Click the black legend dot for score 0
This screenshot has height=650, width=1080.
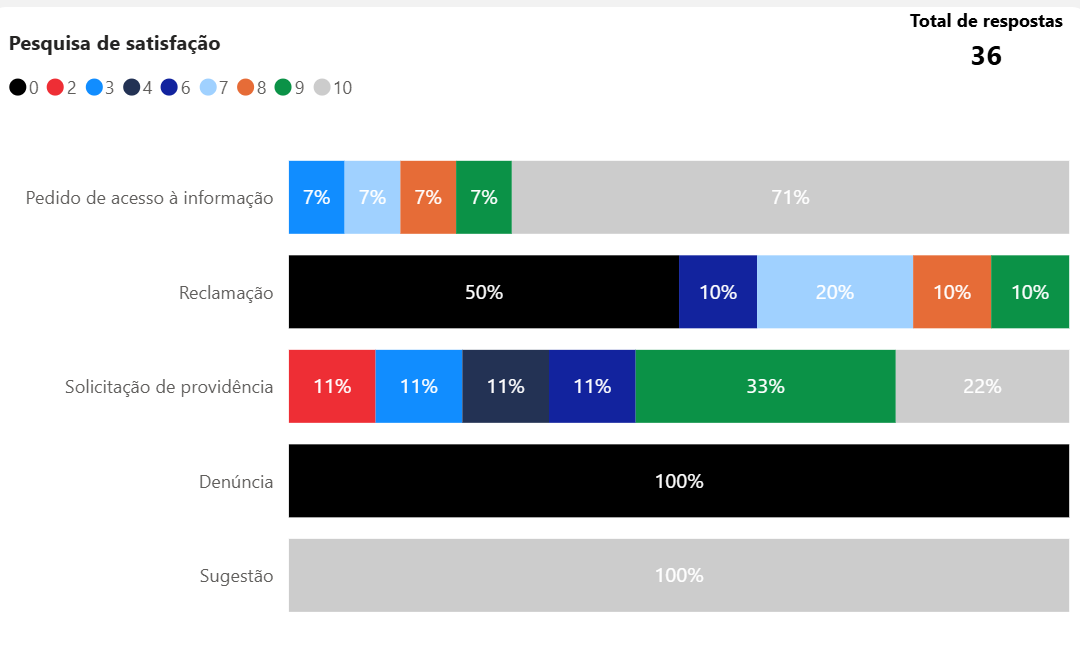[18, 88]
